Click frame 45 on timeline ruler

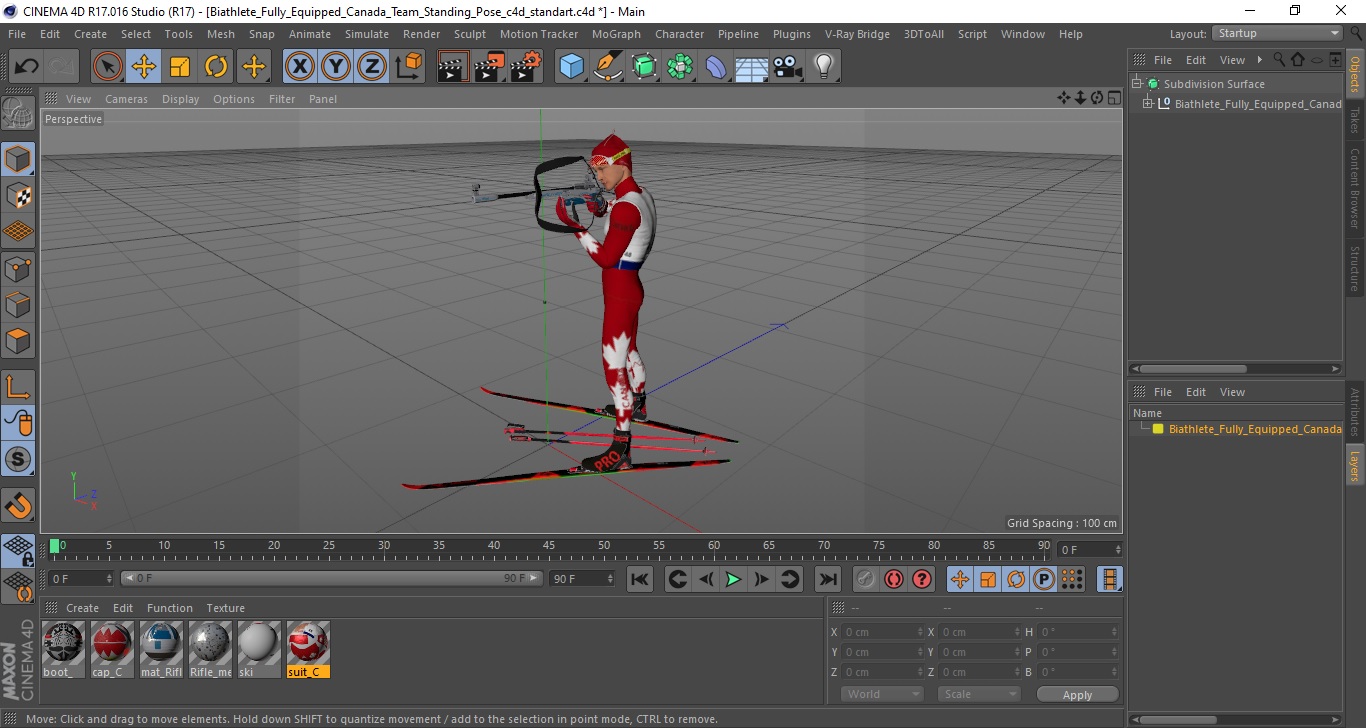click(x=549, y=547)
